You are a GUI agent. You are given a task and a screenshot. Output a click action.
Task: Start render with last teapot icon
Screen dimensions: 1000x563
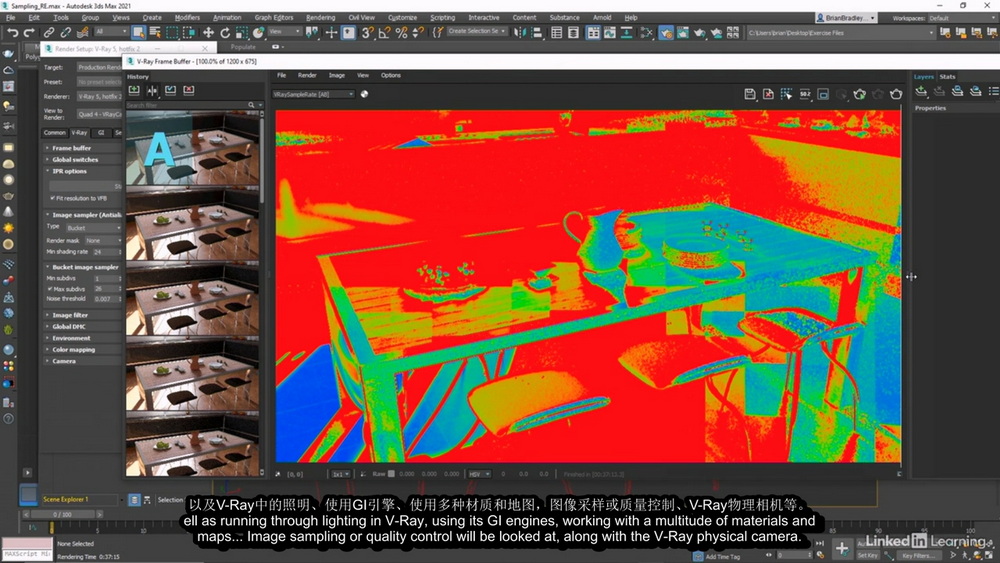(896, 94)
